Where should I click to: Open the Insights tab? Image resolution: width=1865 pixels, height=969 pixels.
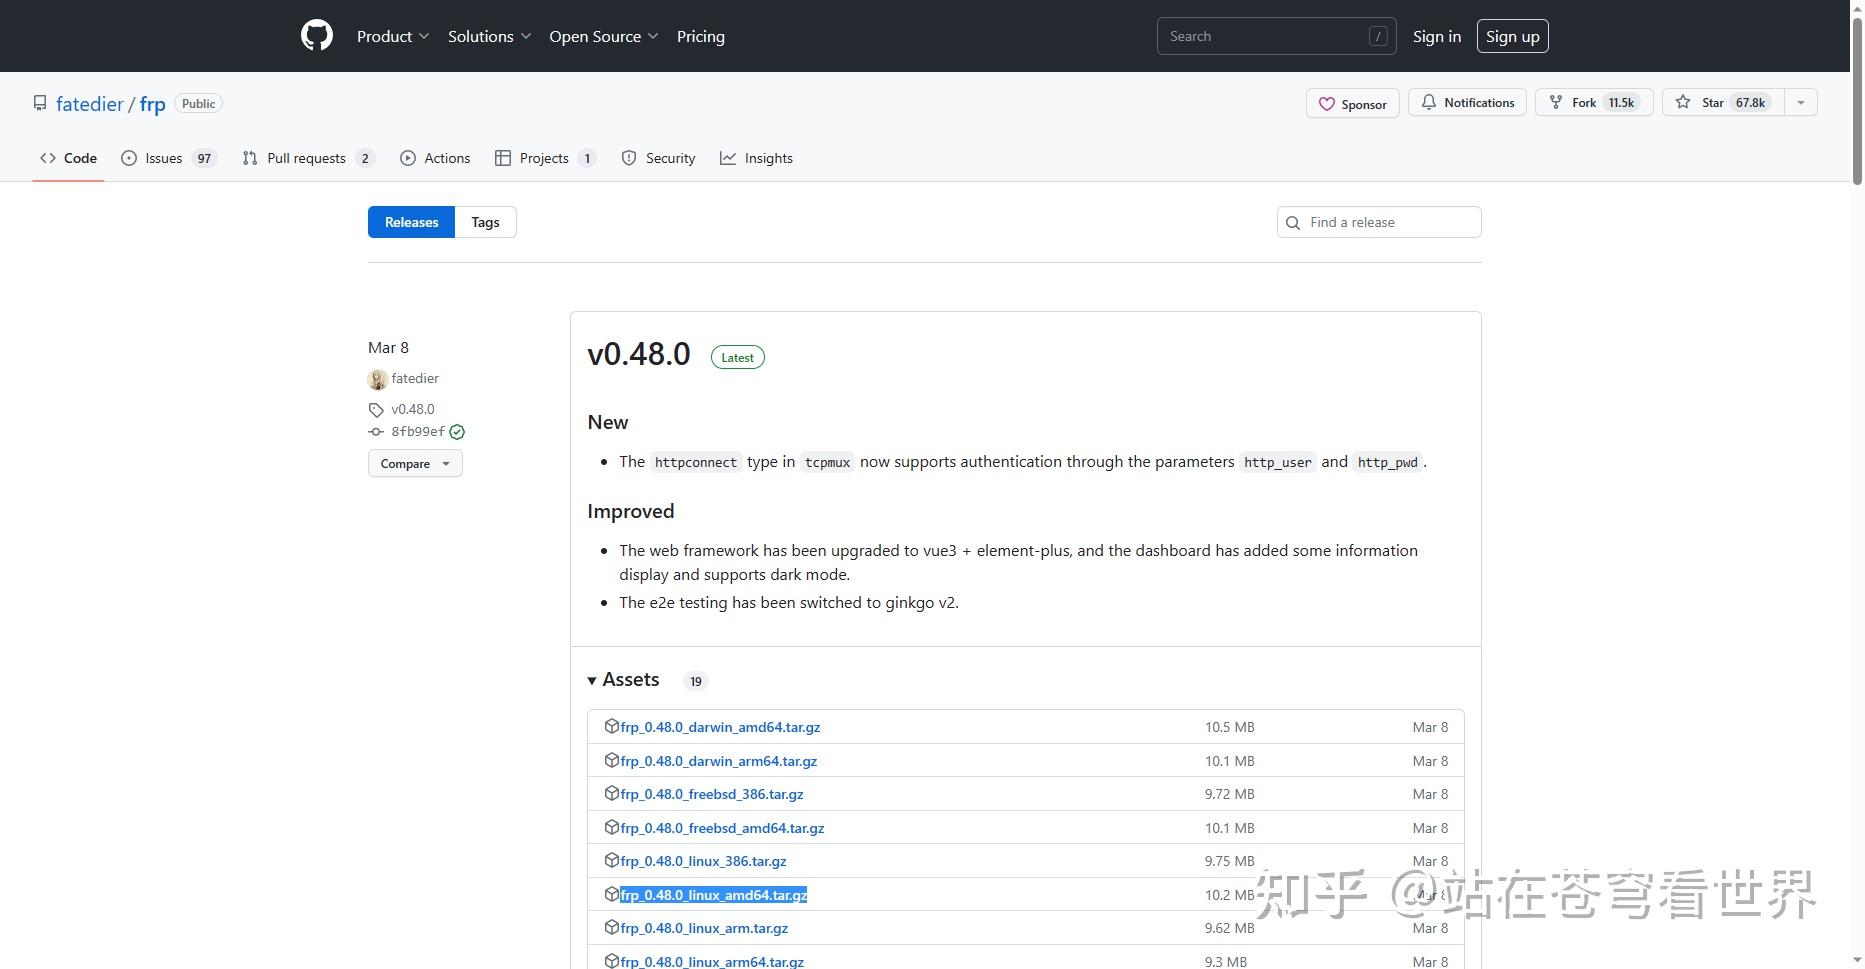point(756,158)
